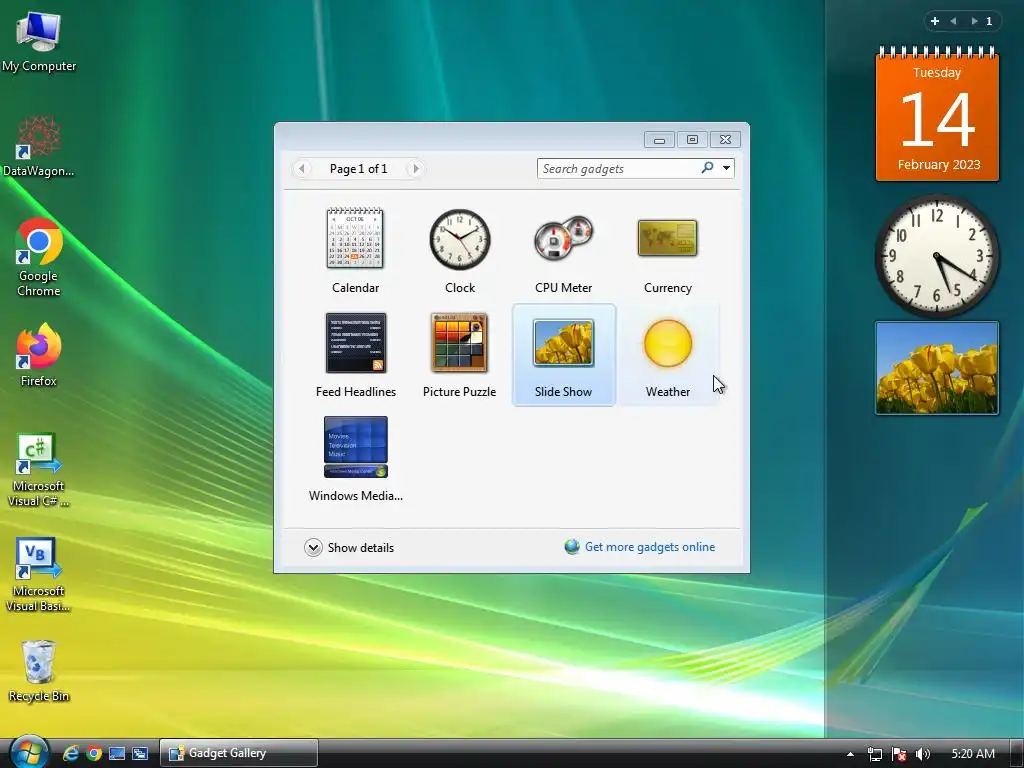
Task: Click sidebar previous page arrow
Action: click(x=953, y=22)
